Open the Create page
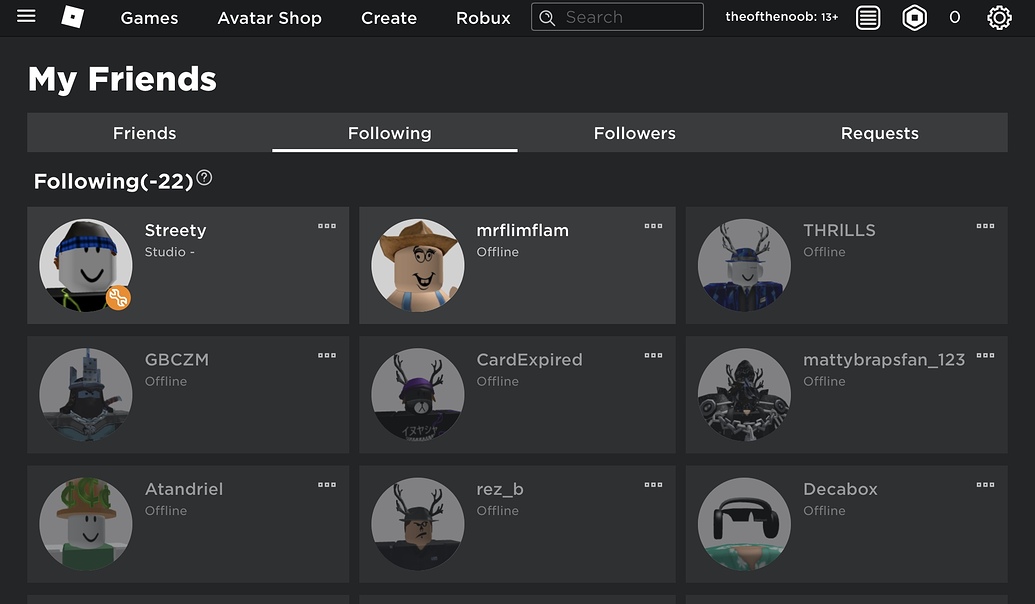 coord(388,17)
